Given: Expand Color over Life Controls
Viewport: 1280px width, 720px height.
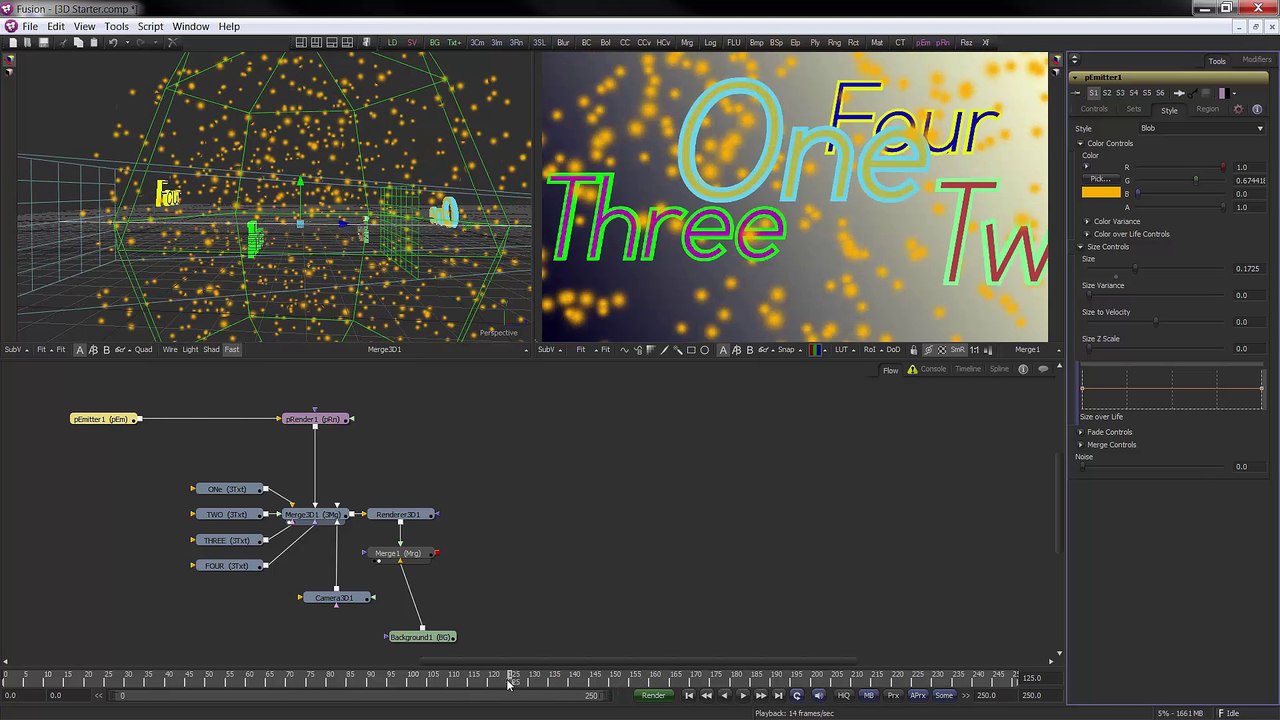Looking at the screenshot, I should 1087,234.
